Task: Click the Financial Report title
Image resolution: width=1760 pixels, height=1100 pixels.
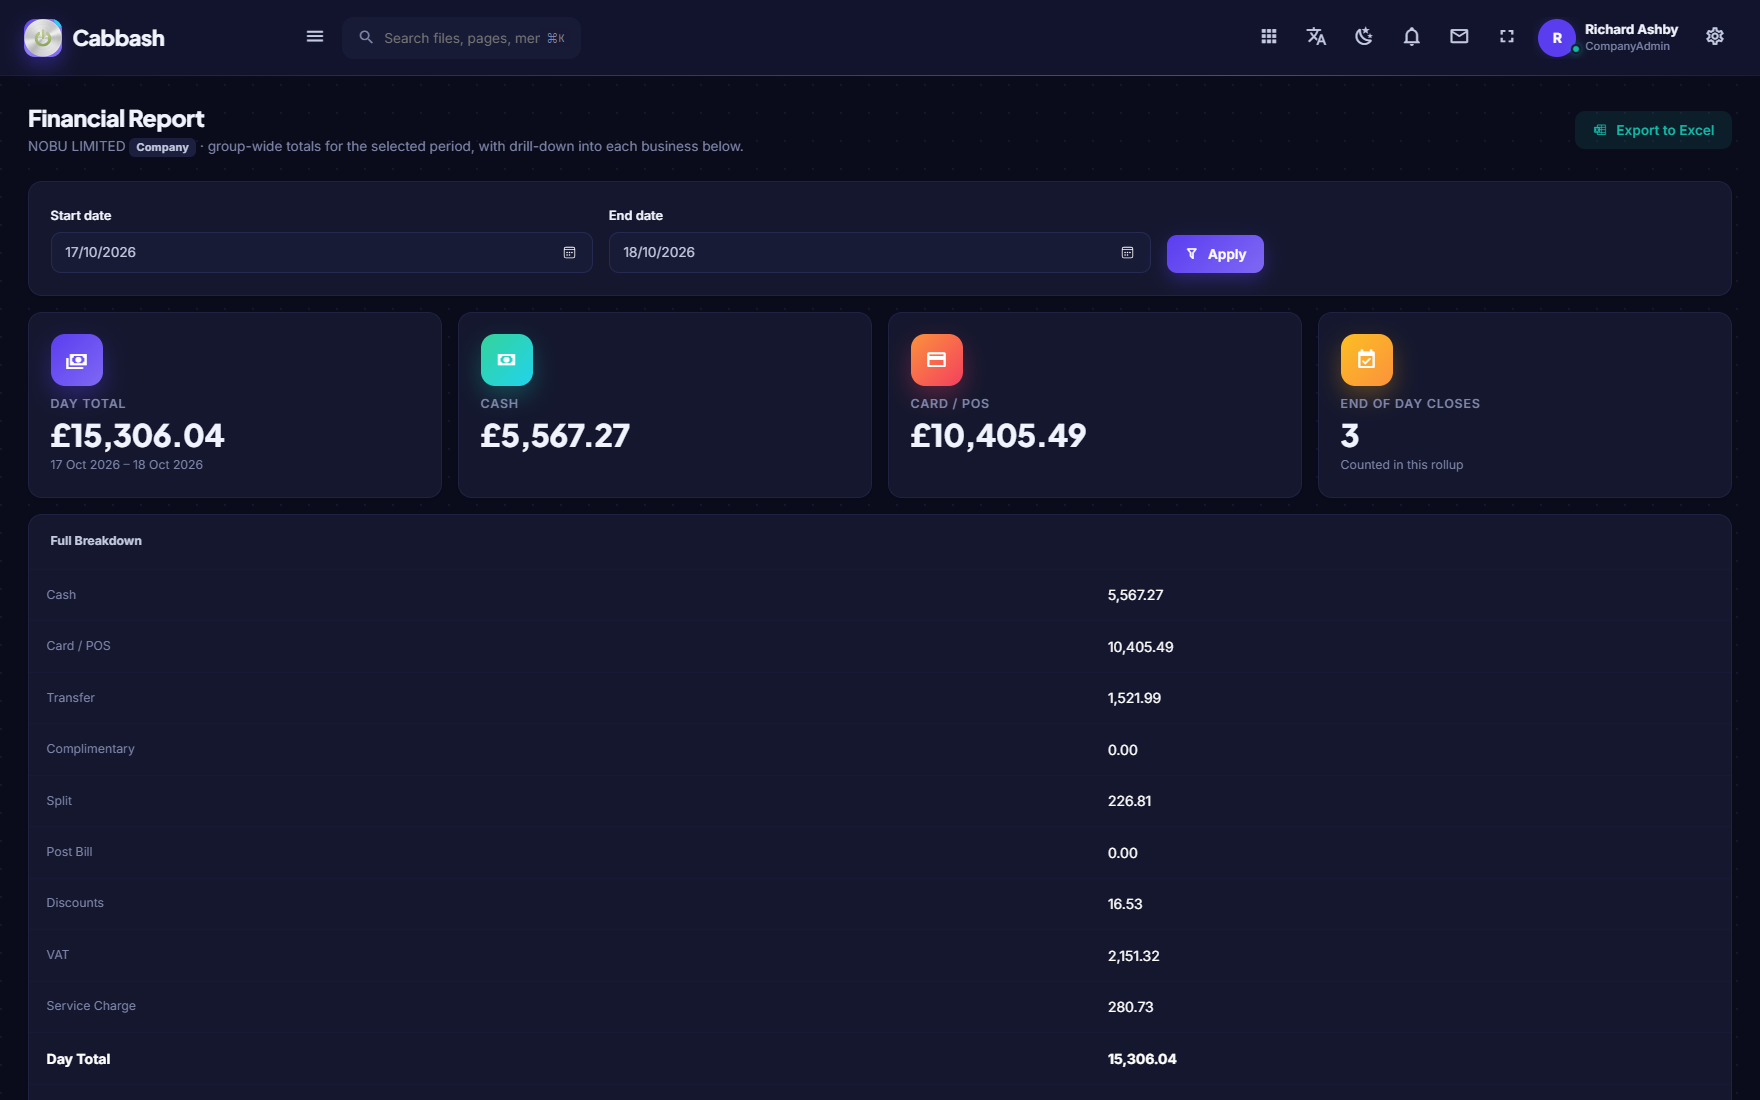Action: tap(116, 119)
